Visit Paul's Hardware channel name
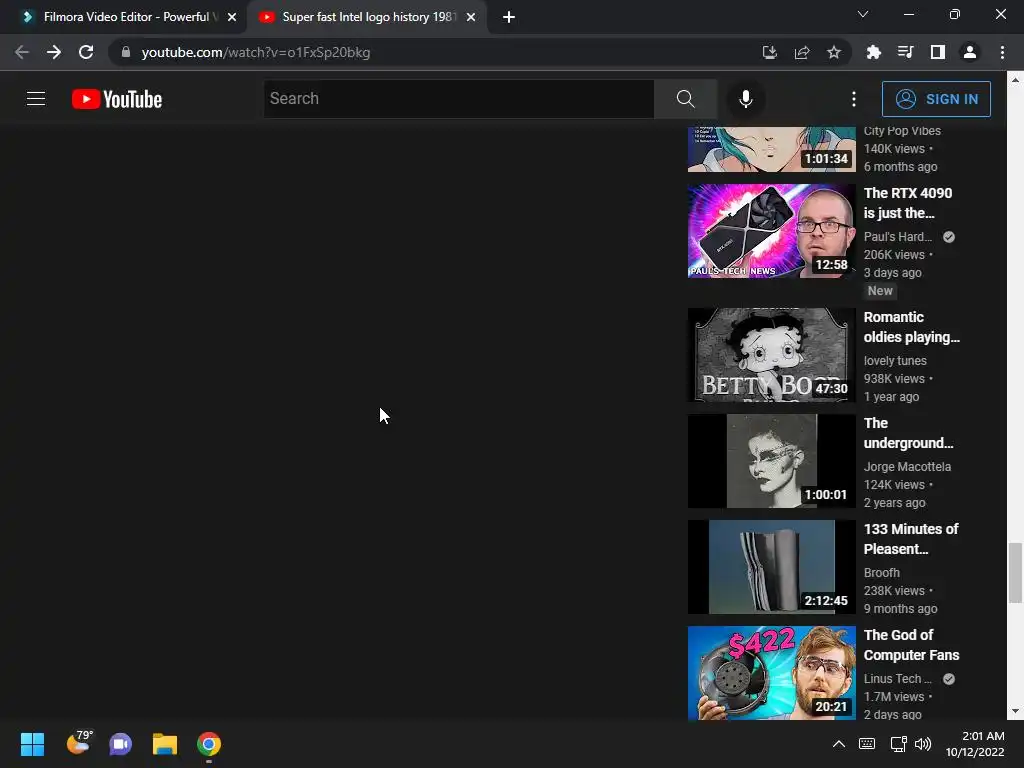 tap(898, 236)
